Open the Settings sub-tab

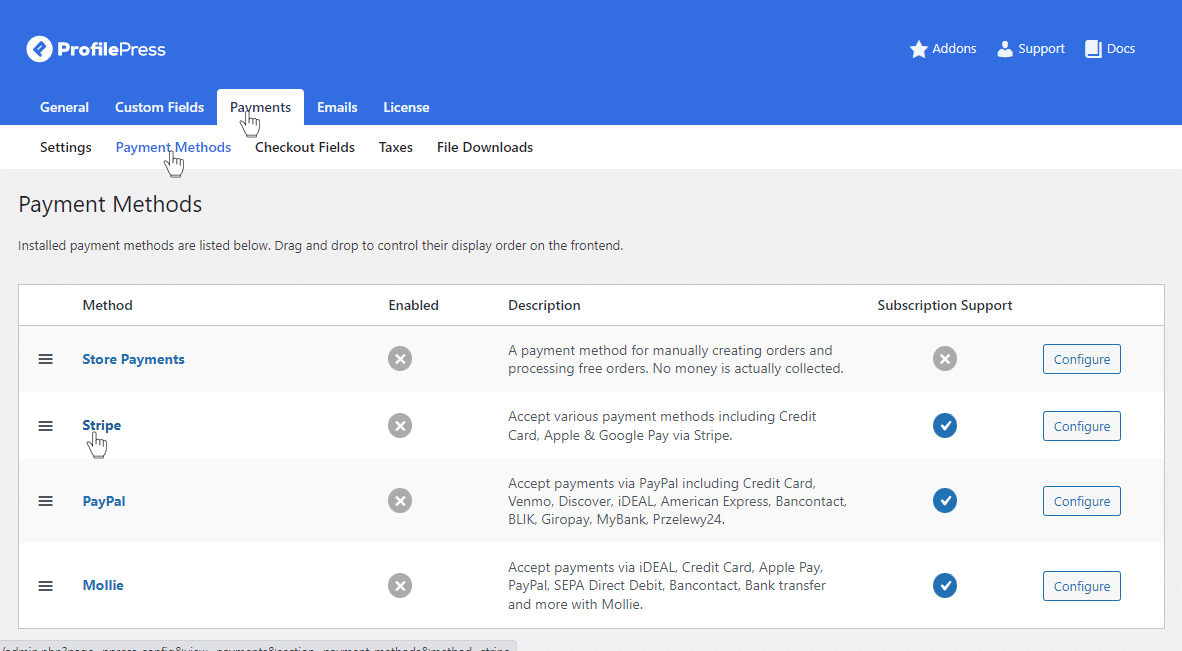66,148
